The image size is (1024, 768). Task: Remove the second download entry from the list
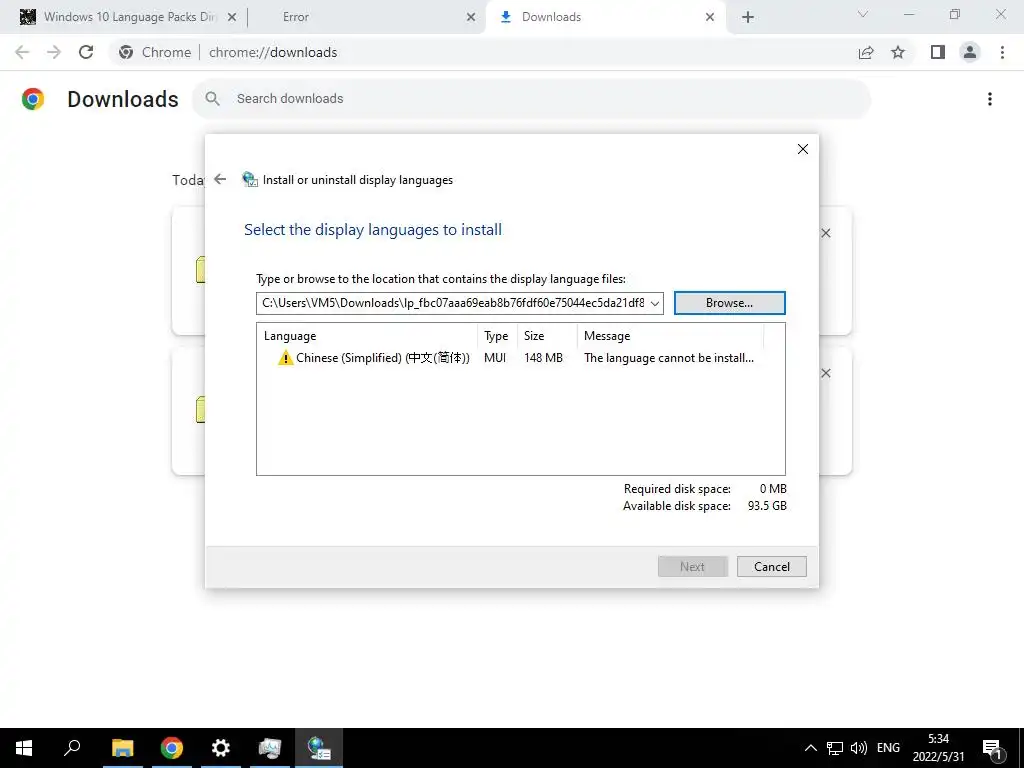[826, 373]
